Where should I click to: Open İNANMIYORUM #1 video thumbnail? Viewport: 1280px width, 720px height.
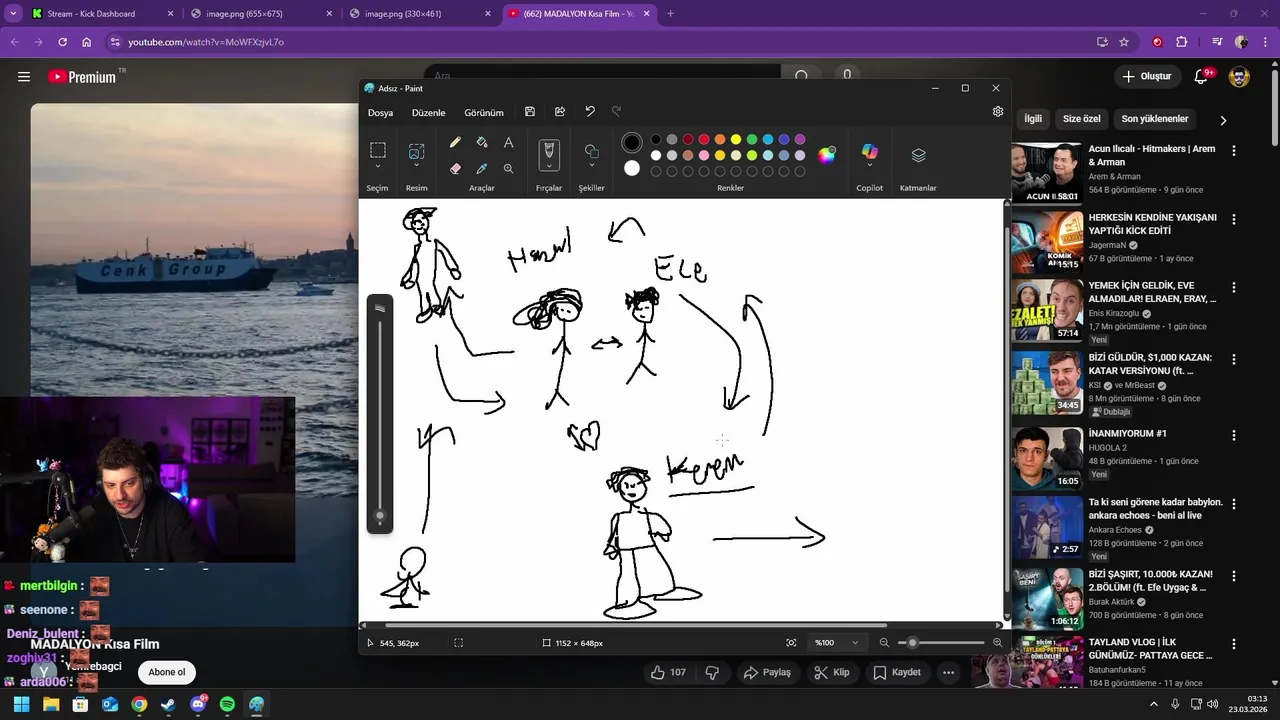[x=1047, y=458]
